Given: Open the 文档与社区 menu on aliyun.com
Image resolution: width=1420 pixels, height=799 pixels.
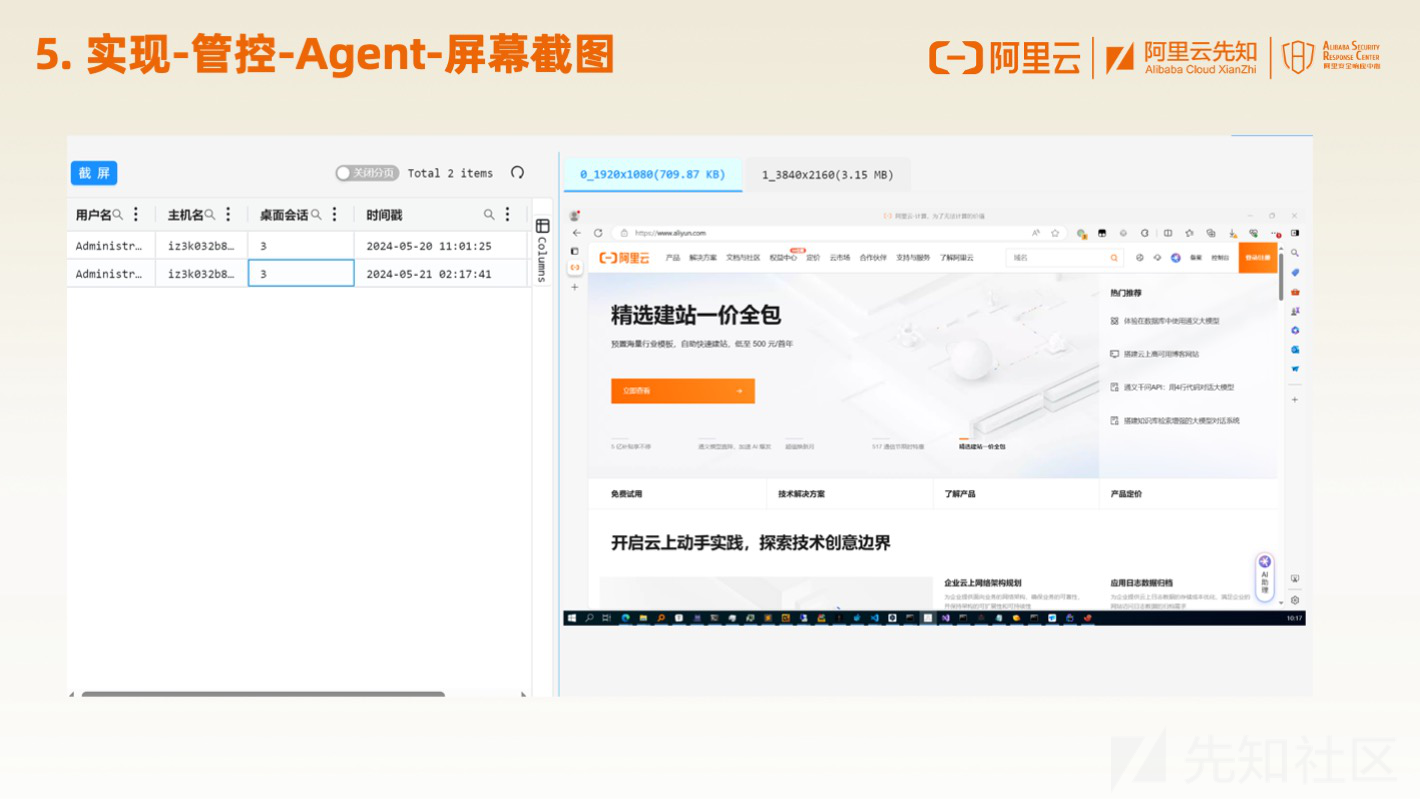Looking at the screenshot, I should click(743, 257).
